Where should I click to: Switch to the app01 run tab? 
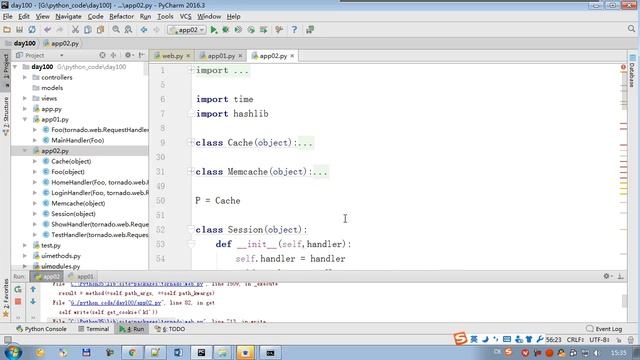[x=81, y=277]
